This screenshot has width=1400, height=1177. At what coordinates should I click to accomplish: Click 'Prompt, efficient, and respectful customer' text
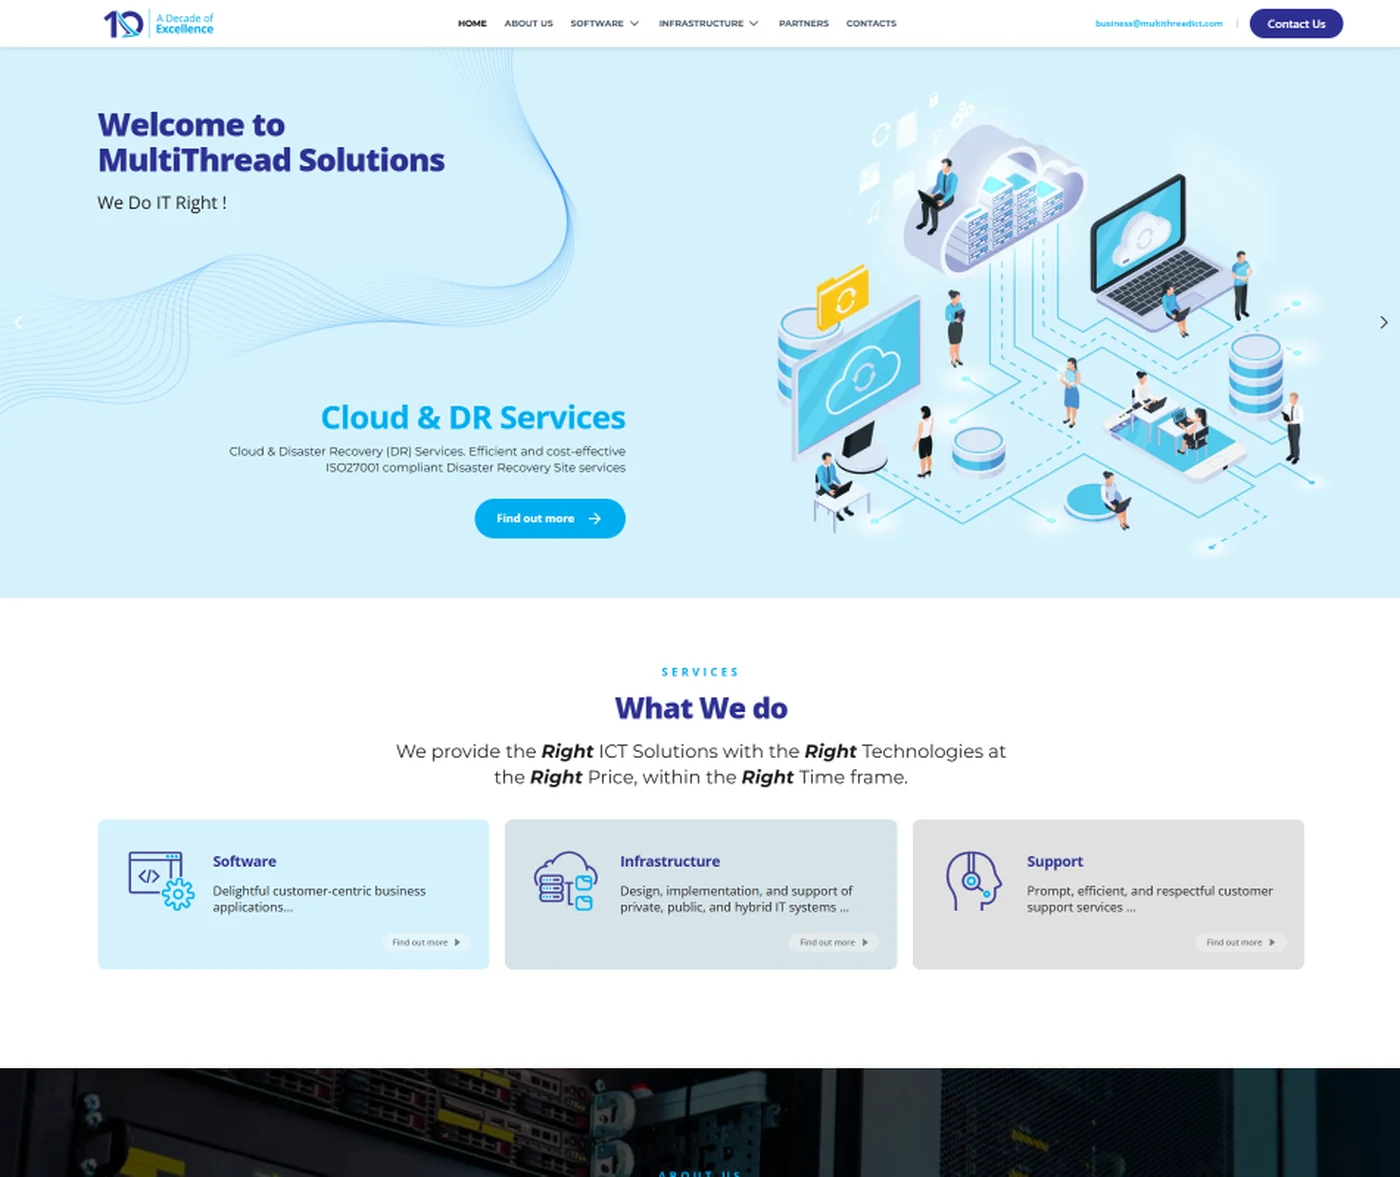[1150, 891]
